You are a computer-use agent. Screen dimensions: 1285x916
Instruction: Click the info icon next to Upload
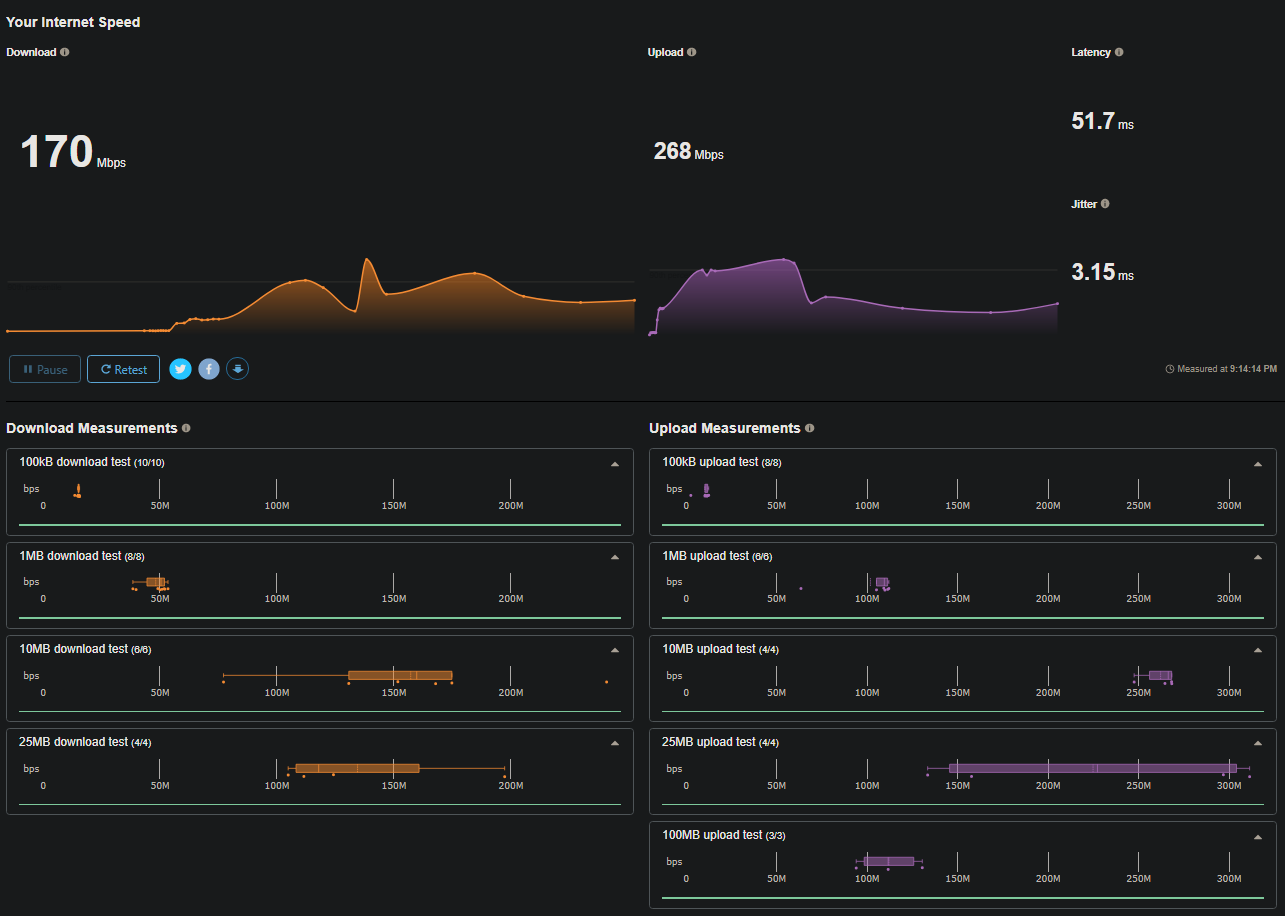[692, 52]
